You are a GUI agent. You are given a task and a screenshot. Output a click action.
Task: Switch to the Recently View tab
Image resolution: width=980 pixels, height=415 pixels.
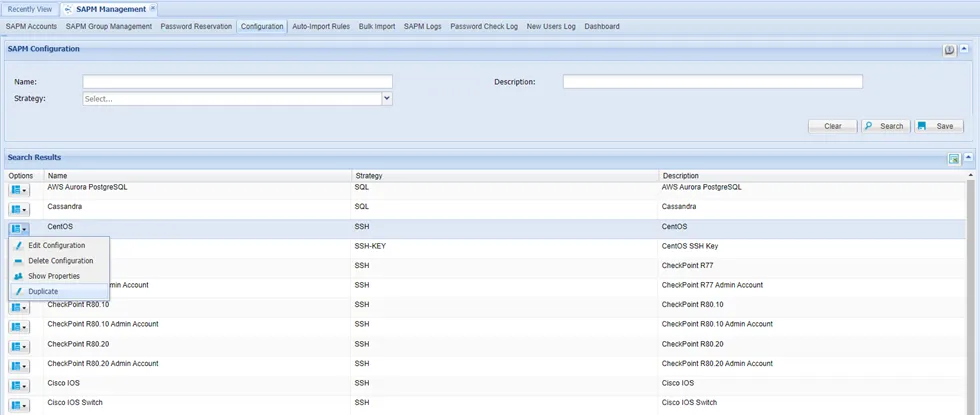tap(30, 9)
